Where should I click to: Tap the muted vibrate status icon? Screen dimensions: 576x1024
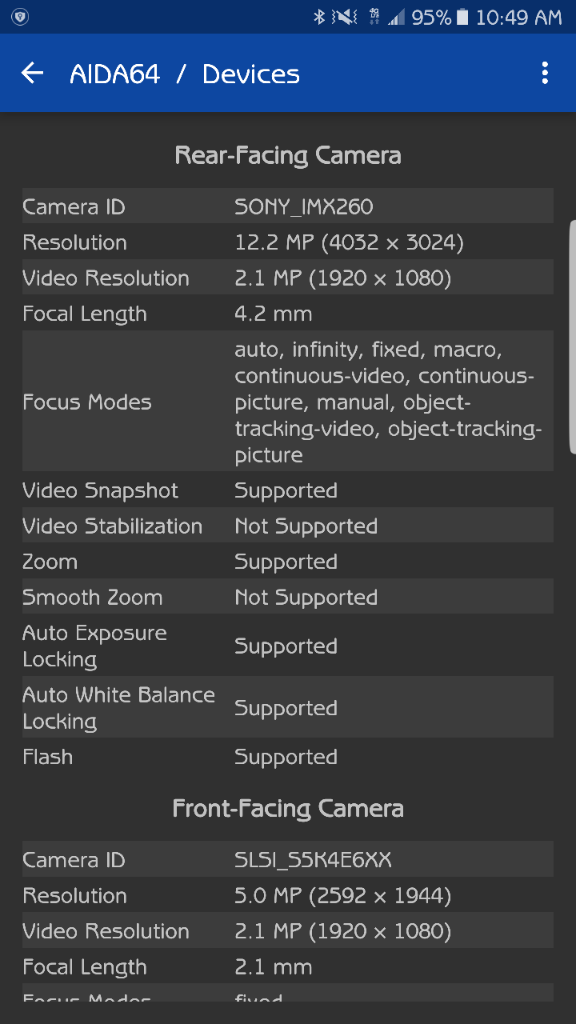344,18
